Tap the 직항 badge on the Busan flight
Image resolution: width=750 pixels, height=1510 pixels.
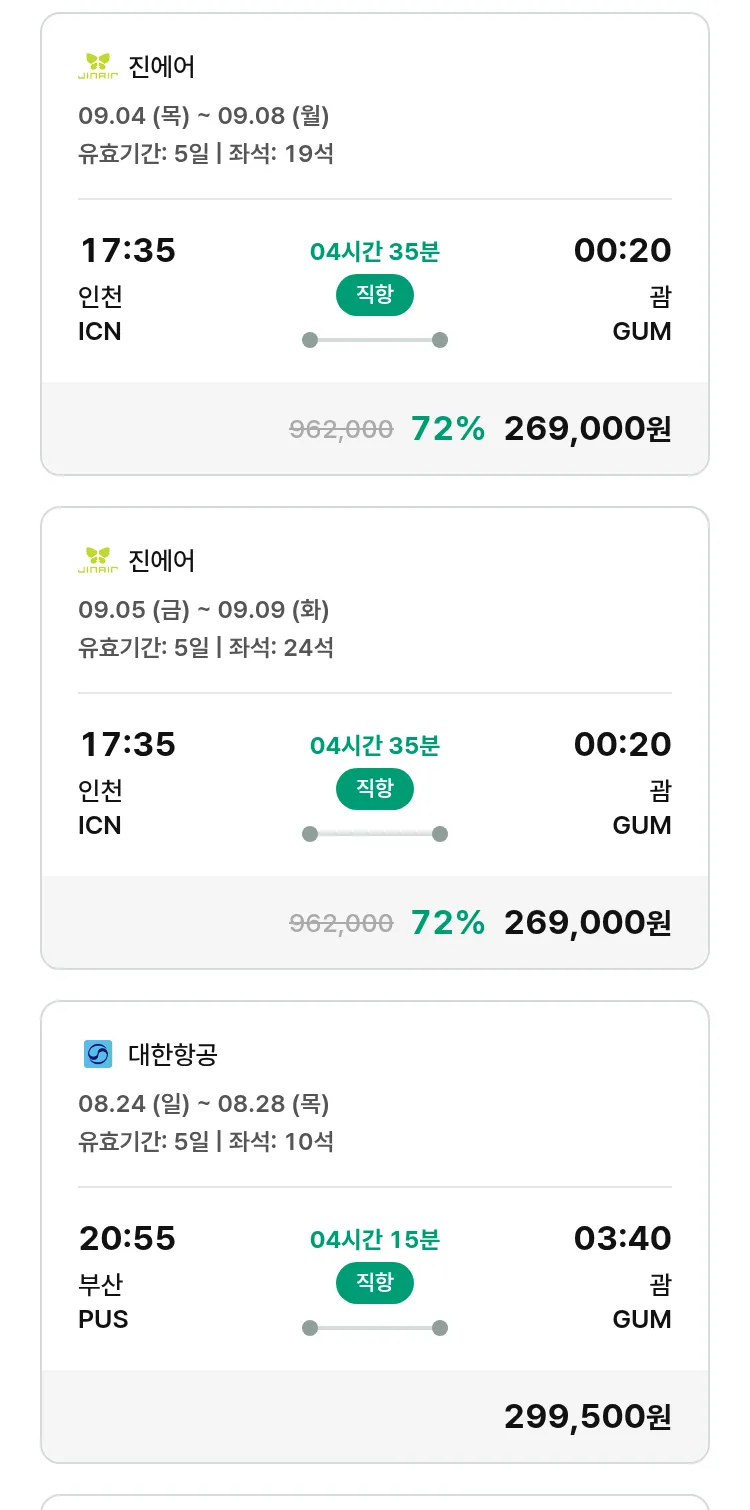(374, 1283)
